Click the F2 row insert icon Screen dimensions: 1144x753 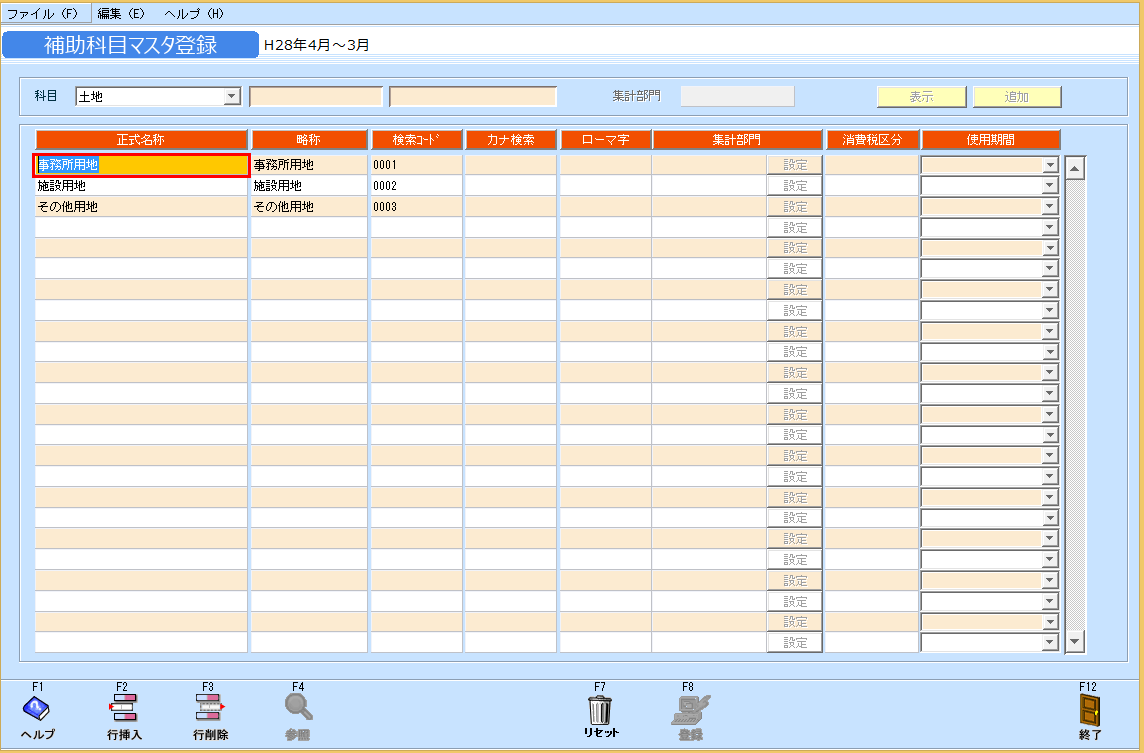pyautogui.click(x=124, y=709)
